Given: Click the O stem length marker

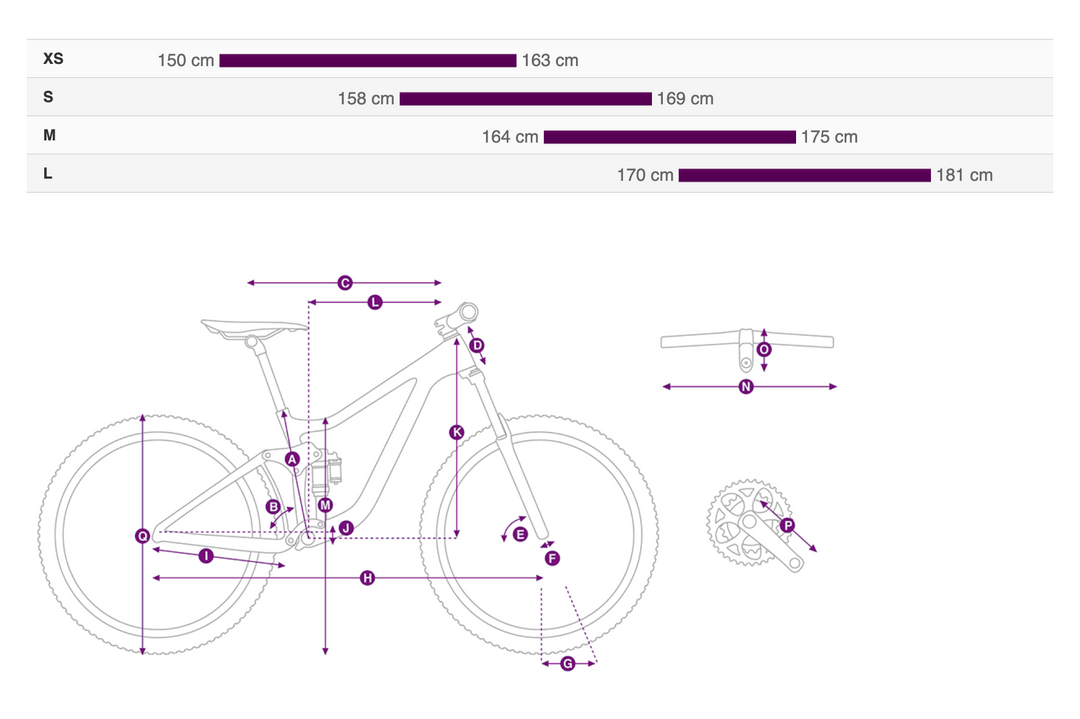Looking at the screenshot, I should tap(764, 350).
